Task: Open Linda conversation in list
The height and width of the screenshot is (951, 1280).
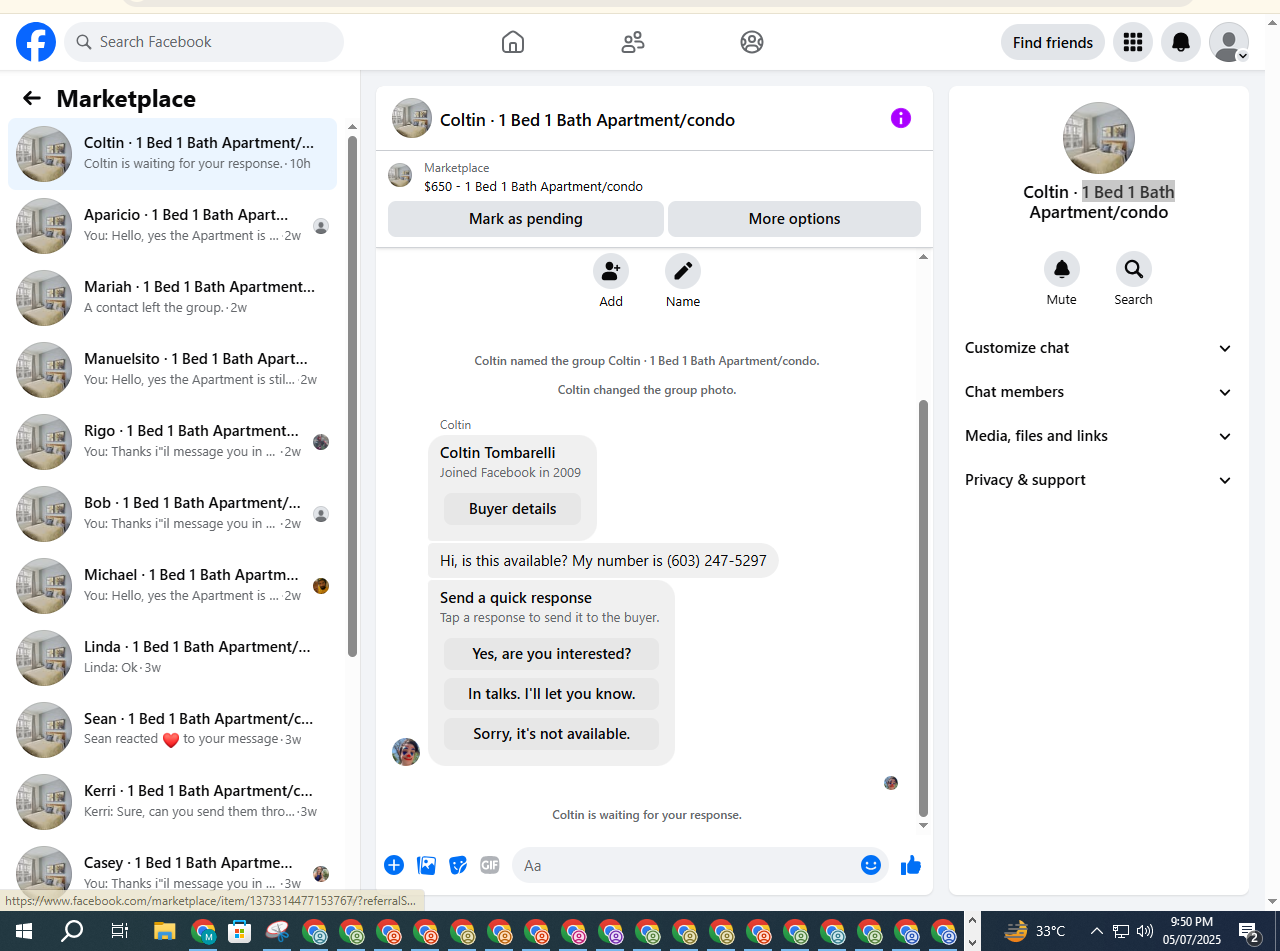Action: pos(172,658)
